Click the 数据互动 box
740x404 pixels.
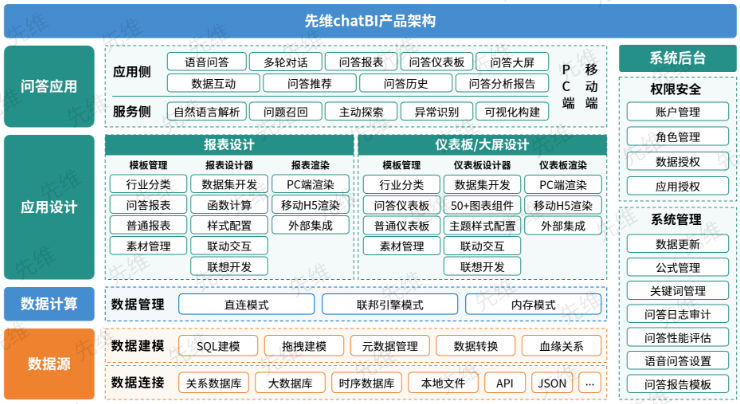click(213, 84)
